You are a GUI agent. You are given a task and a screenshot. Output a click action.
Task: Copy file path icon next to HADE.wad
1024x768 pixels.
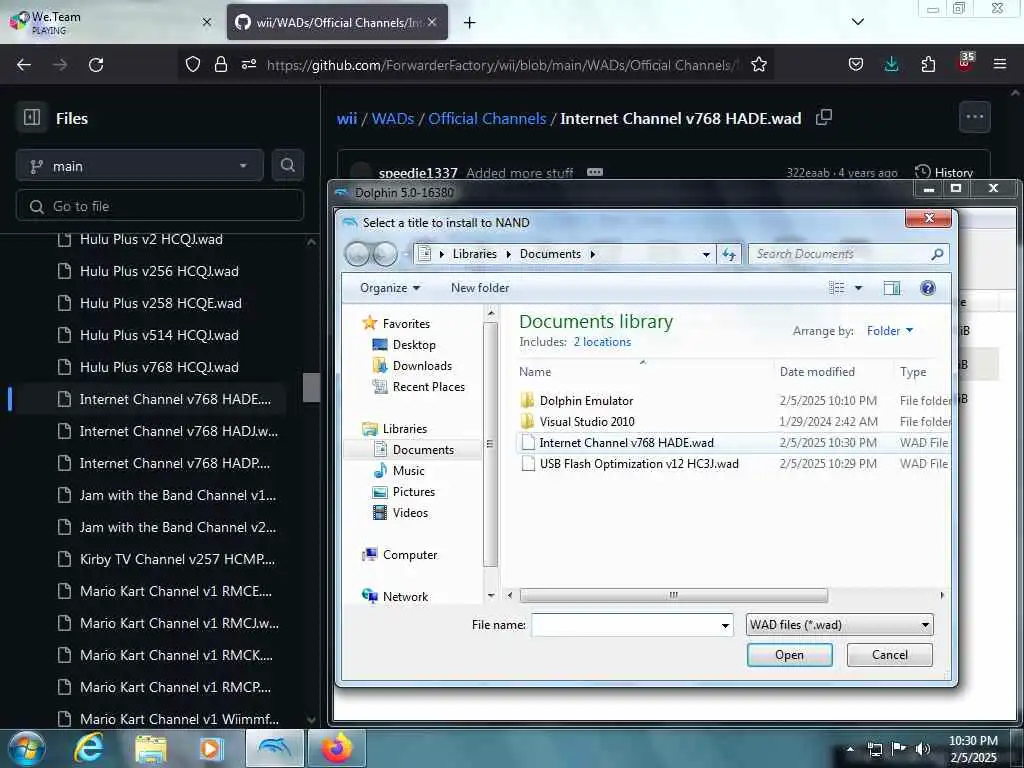pyautogui.click(x=824, y=118)
